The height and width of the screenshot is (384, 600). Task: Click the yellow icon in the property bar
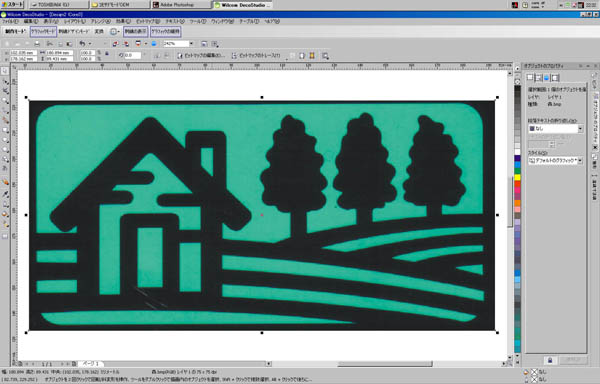point(312,56)
